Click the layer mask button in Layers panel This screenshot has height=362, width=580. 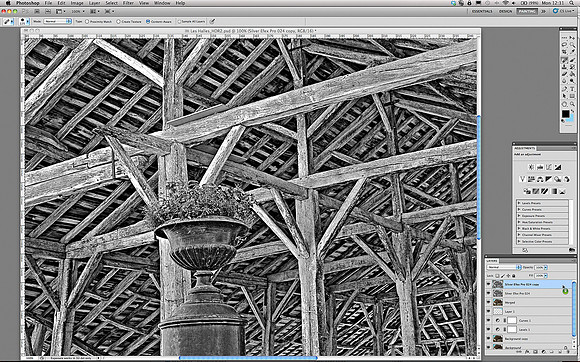535,351
